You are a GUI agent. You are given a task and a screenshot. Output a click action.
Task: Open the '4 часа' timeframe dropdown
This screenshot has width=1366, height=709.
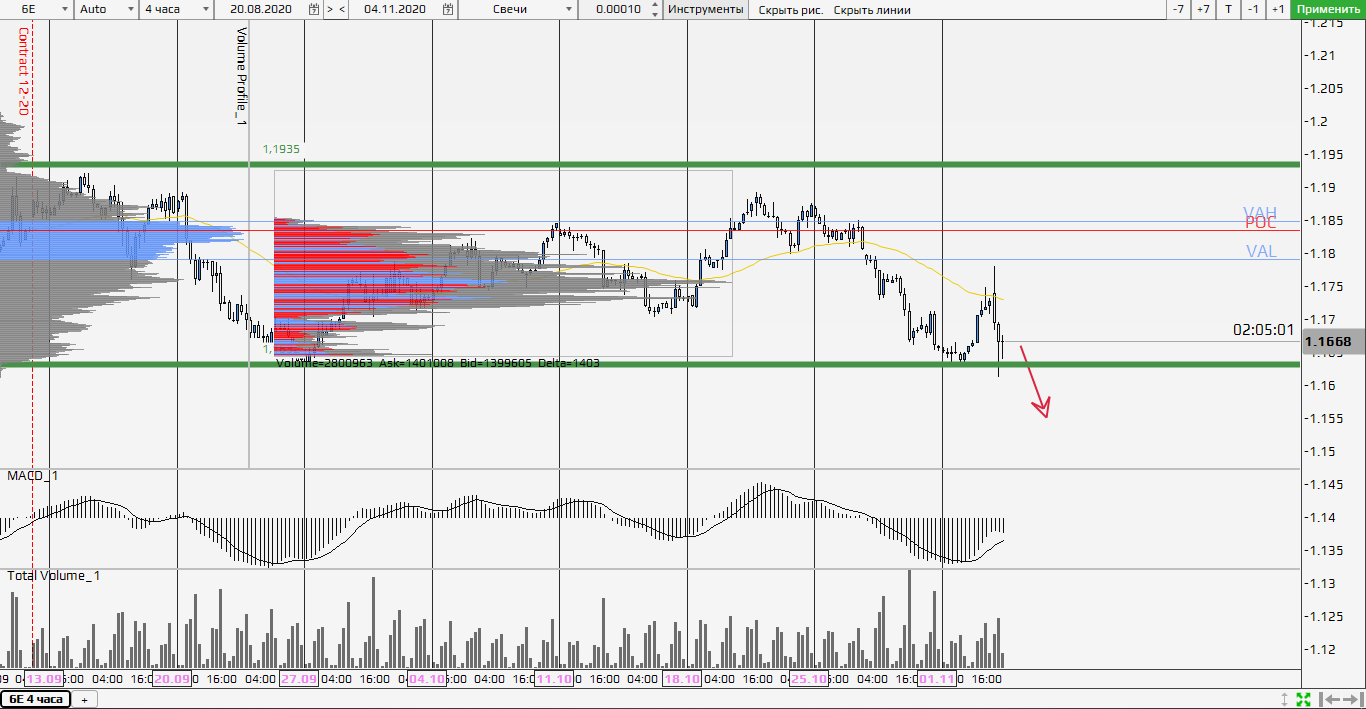(x=205, y=9)
